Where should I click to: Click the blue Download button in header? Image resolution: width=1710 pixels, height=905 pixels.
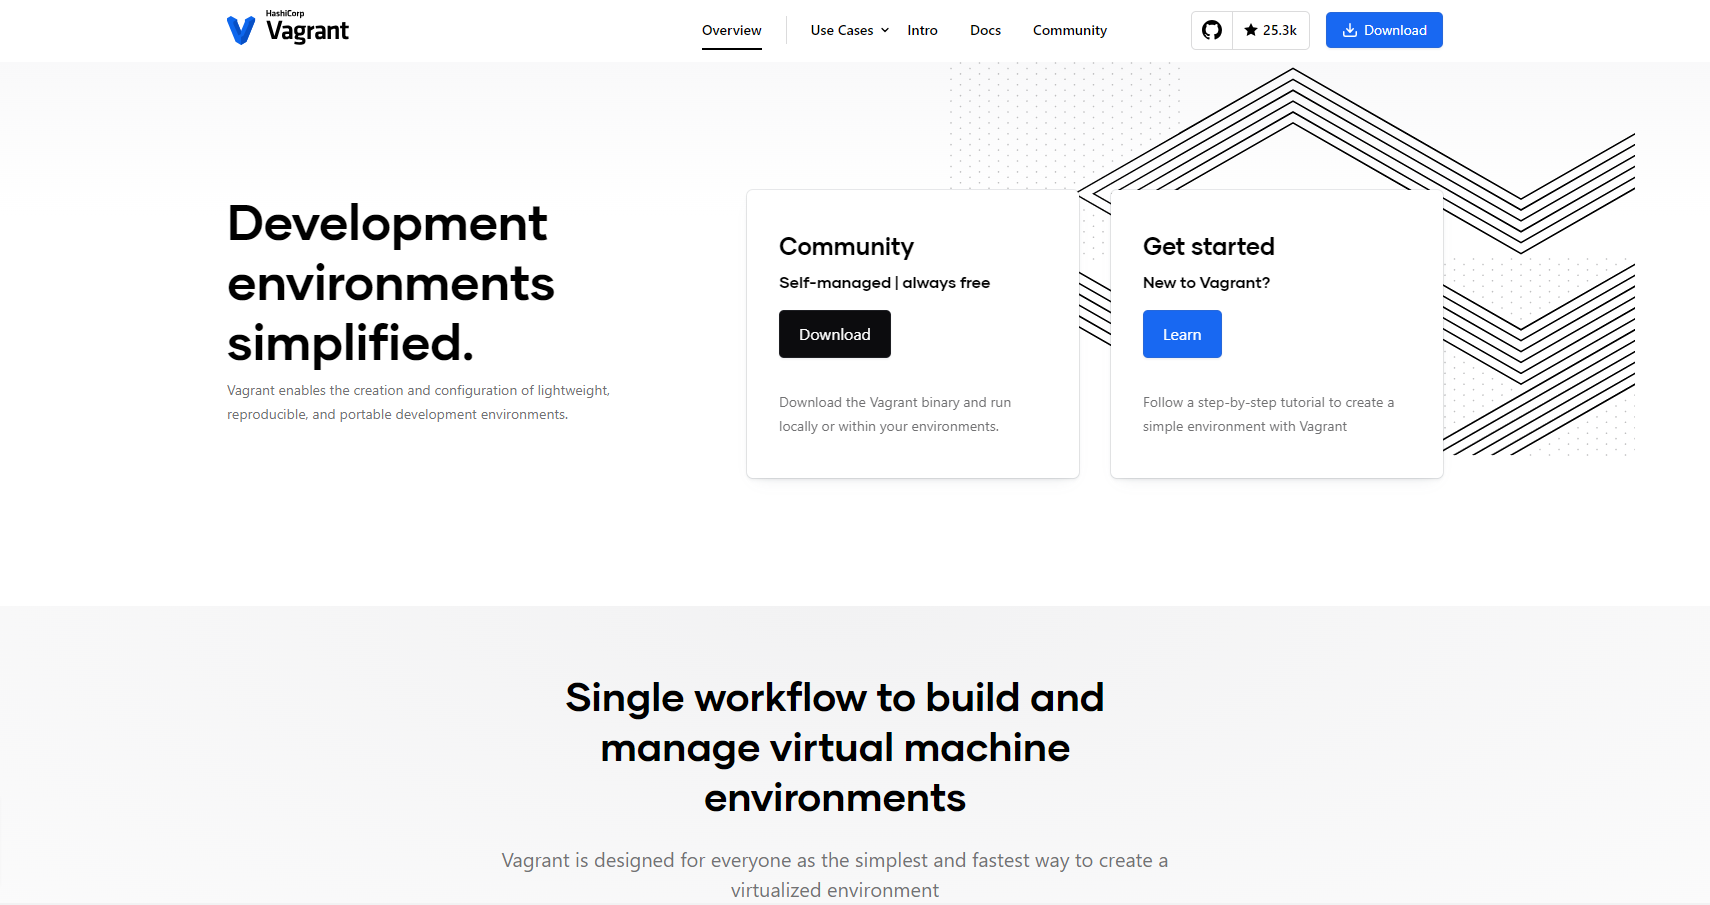click(x=1384, y=30)
